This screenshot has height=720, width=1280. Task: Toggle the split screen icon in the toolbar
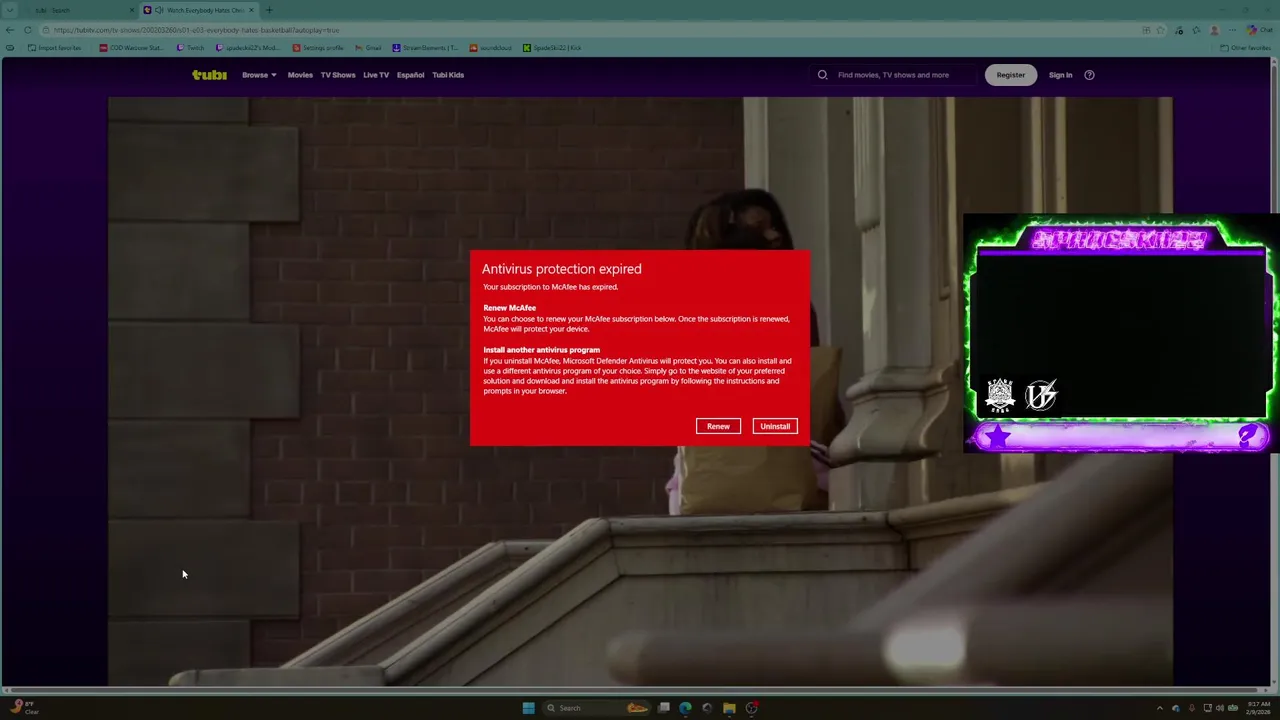1146,30
